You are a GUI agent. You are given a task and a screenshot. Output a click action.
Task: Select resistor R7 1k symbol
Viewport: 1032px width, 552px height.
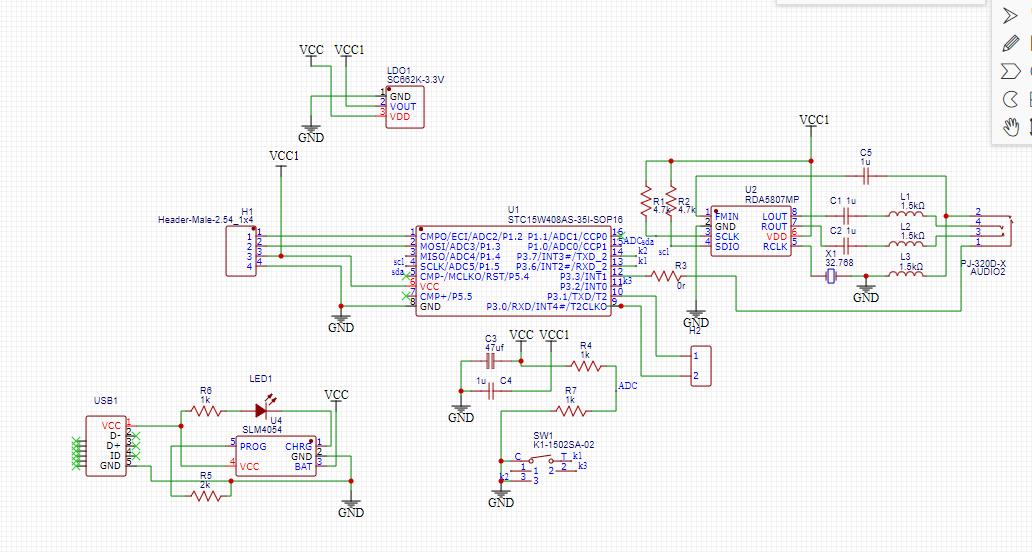pos(570,411)
